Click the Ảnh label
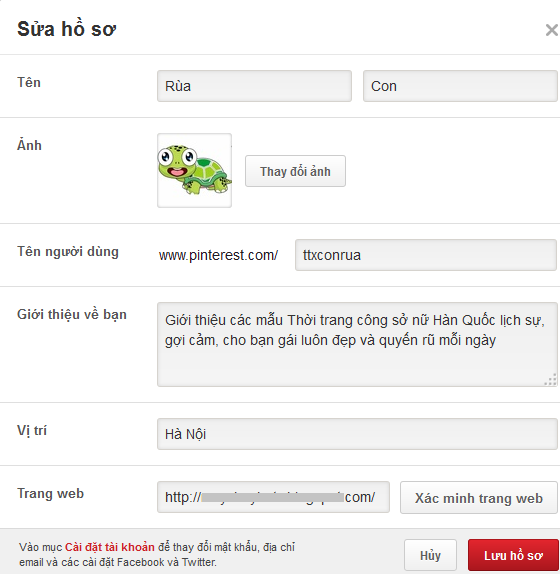This screenshot has height=574, width=560. pos(29,145)
